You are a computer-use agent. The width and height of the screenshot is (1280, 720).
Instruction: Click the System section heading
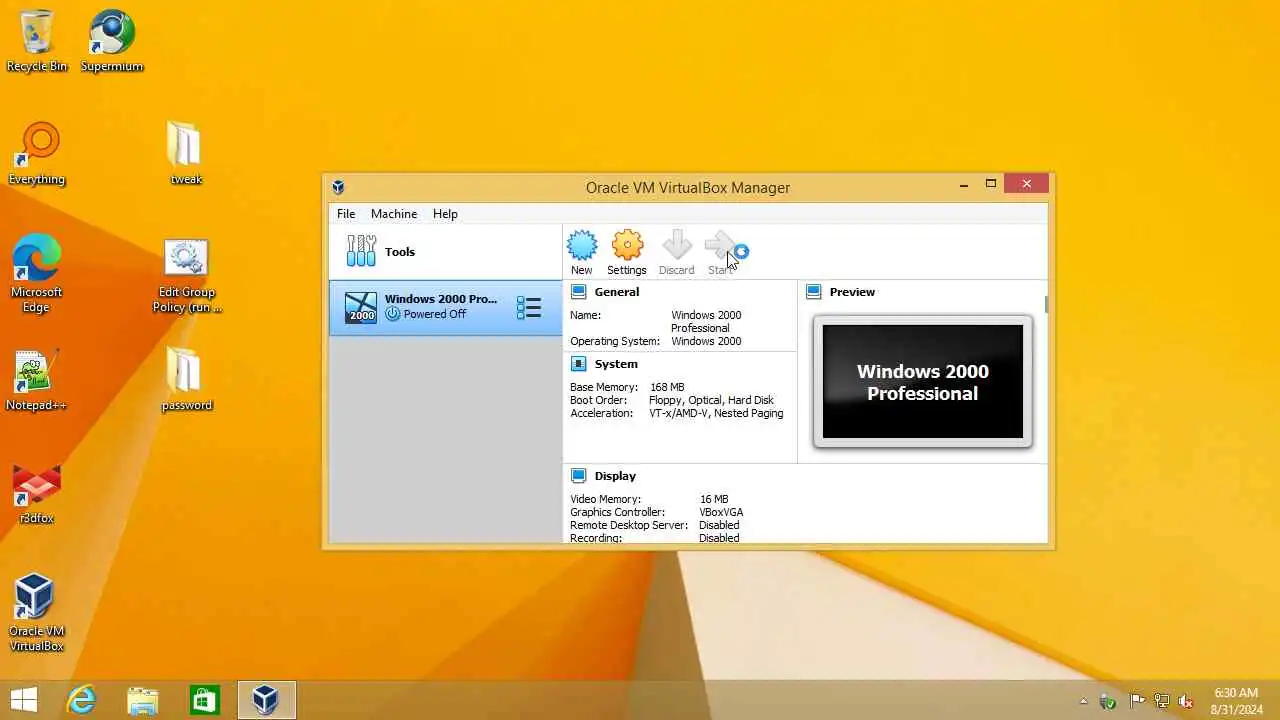pos(616,364)
